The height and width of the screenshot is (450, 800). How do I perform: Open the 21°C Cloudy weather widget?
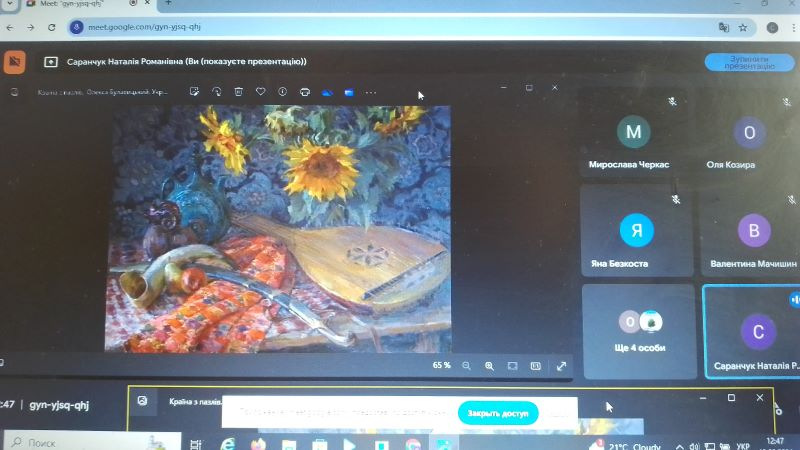626,446
